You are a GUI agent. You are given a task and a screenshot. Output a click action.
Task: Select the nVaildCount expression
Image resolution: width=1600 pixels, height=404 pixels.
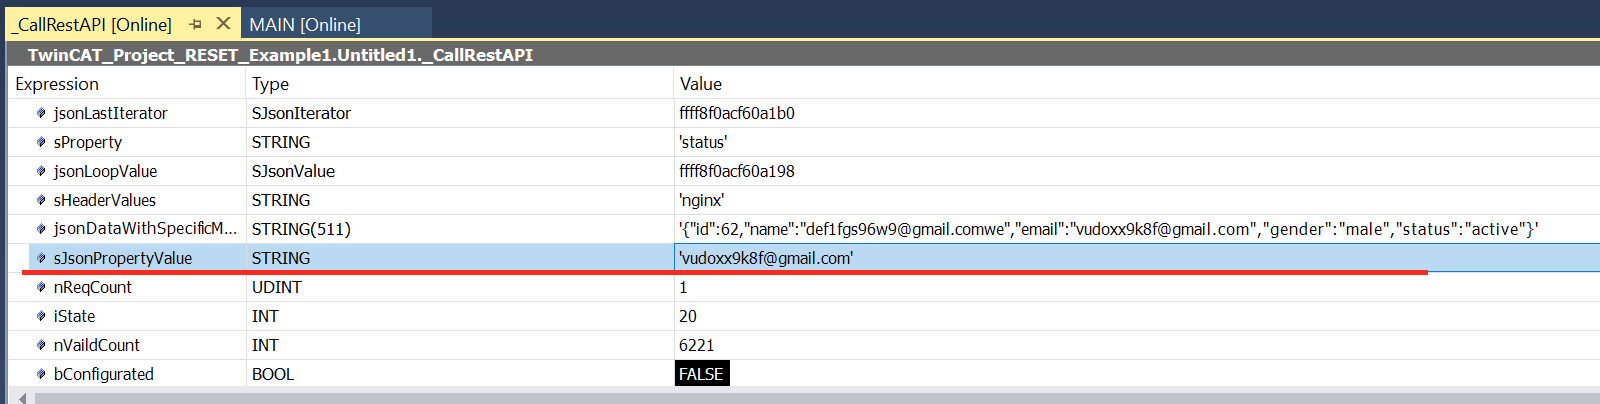(x=97, y=345)
